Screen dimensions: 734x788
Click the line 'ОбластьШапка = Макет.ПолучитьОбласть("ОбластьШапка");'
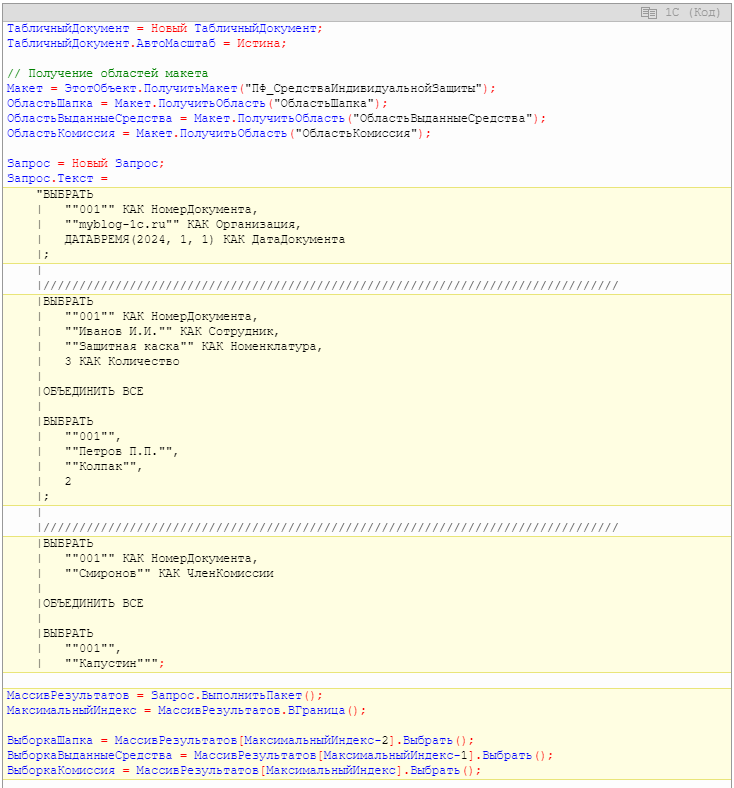point(197,104)
